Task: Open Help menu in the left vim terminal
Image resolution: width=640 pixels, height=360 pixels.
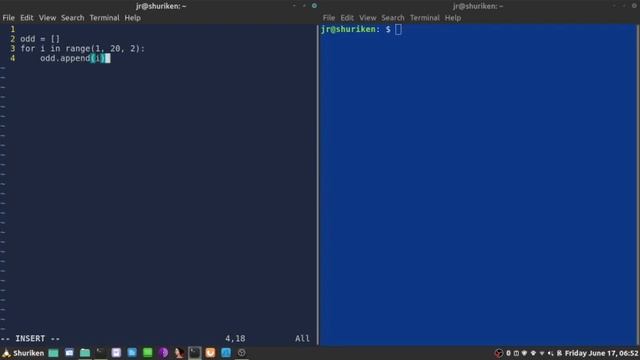Action: [x=133, y=18]
